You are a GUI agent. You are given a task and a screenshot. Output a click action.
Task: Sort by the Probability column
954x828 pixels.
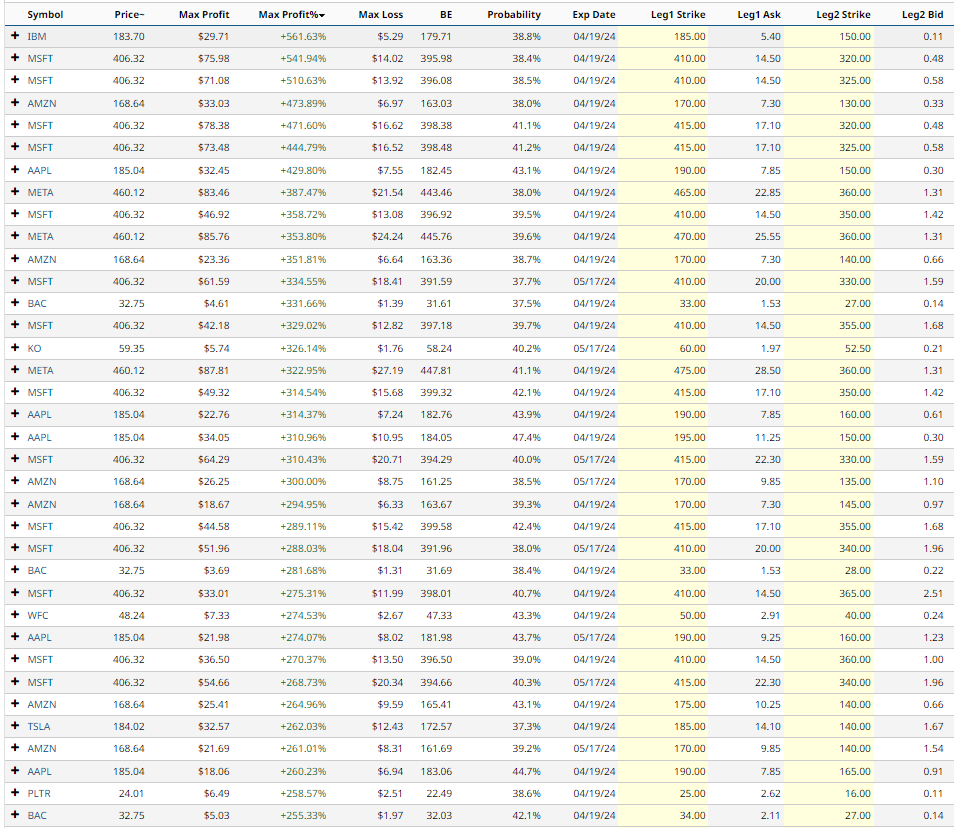(514, 15)
